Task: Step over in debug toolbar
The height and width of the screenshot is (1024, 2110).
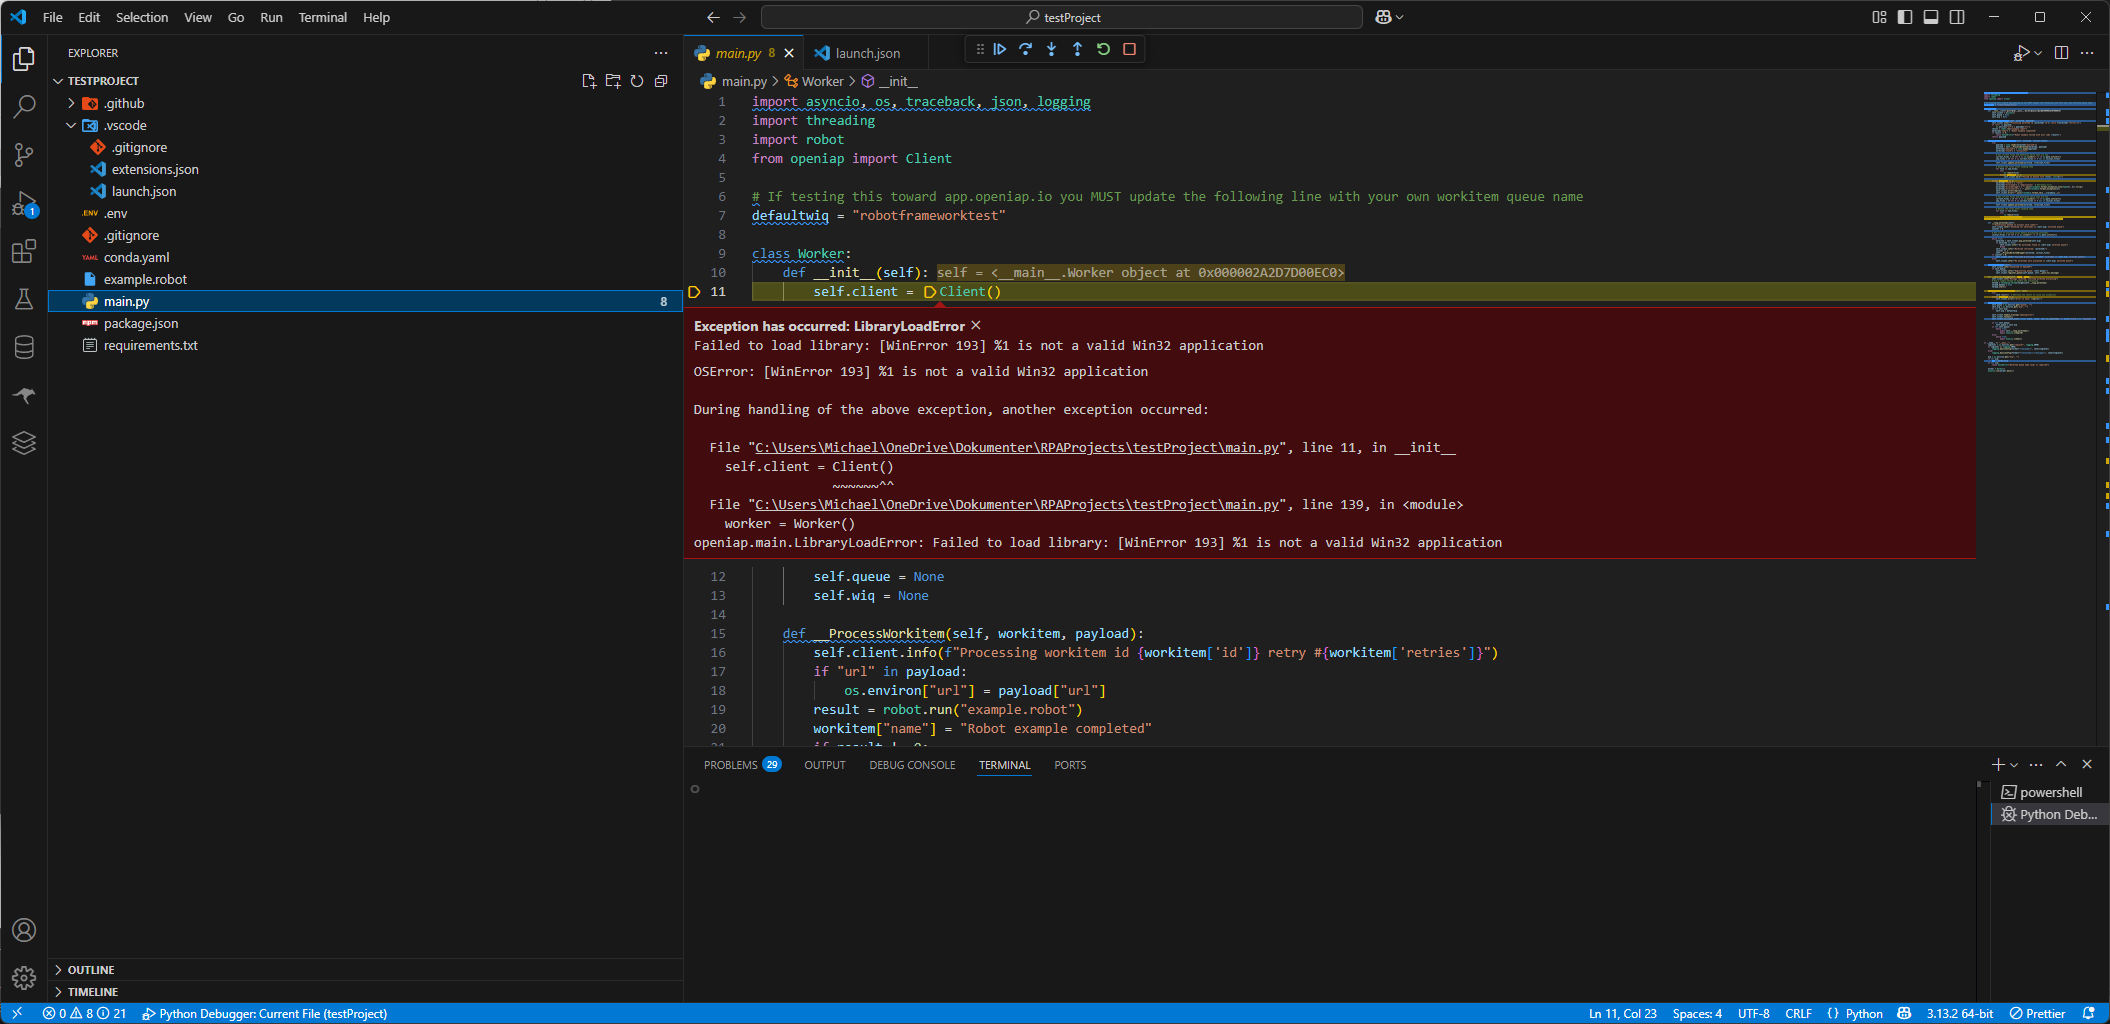Action: click(x=1026, y=49)
